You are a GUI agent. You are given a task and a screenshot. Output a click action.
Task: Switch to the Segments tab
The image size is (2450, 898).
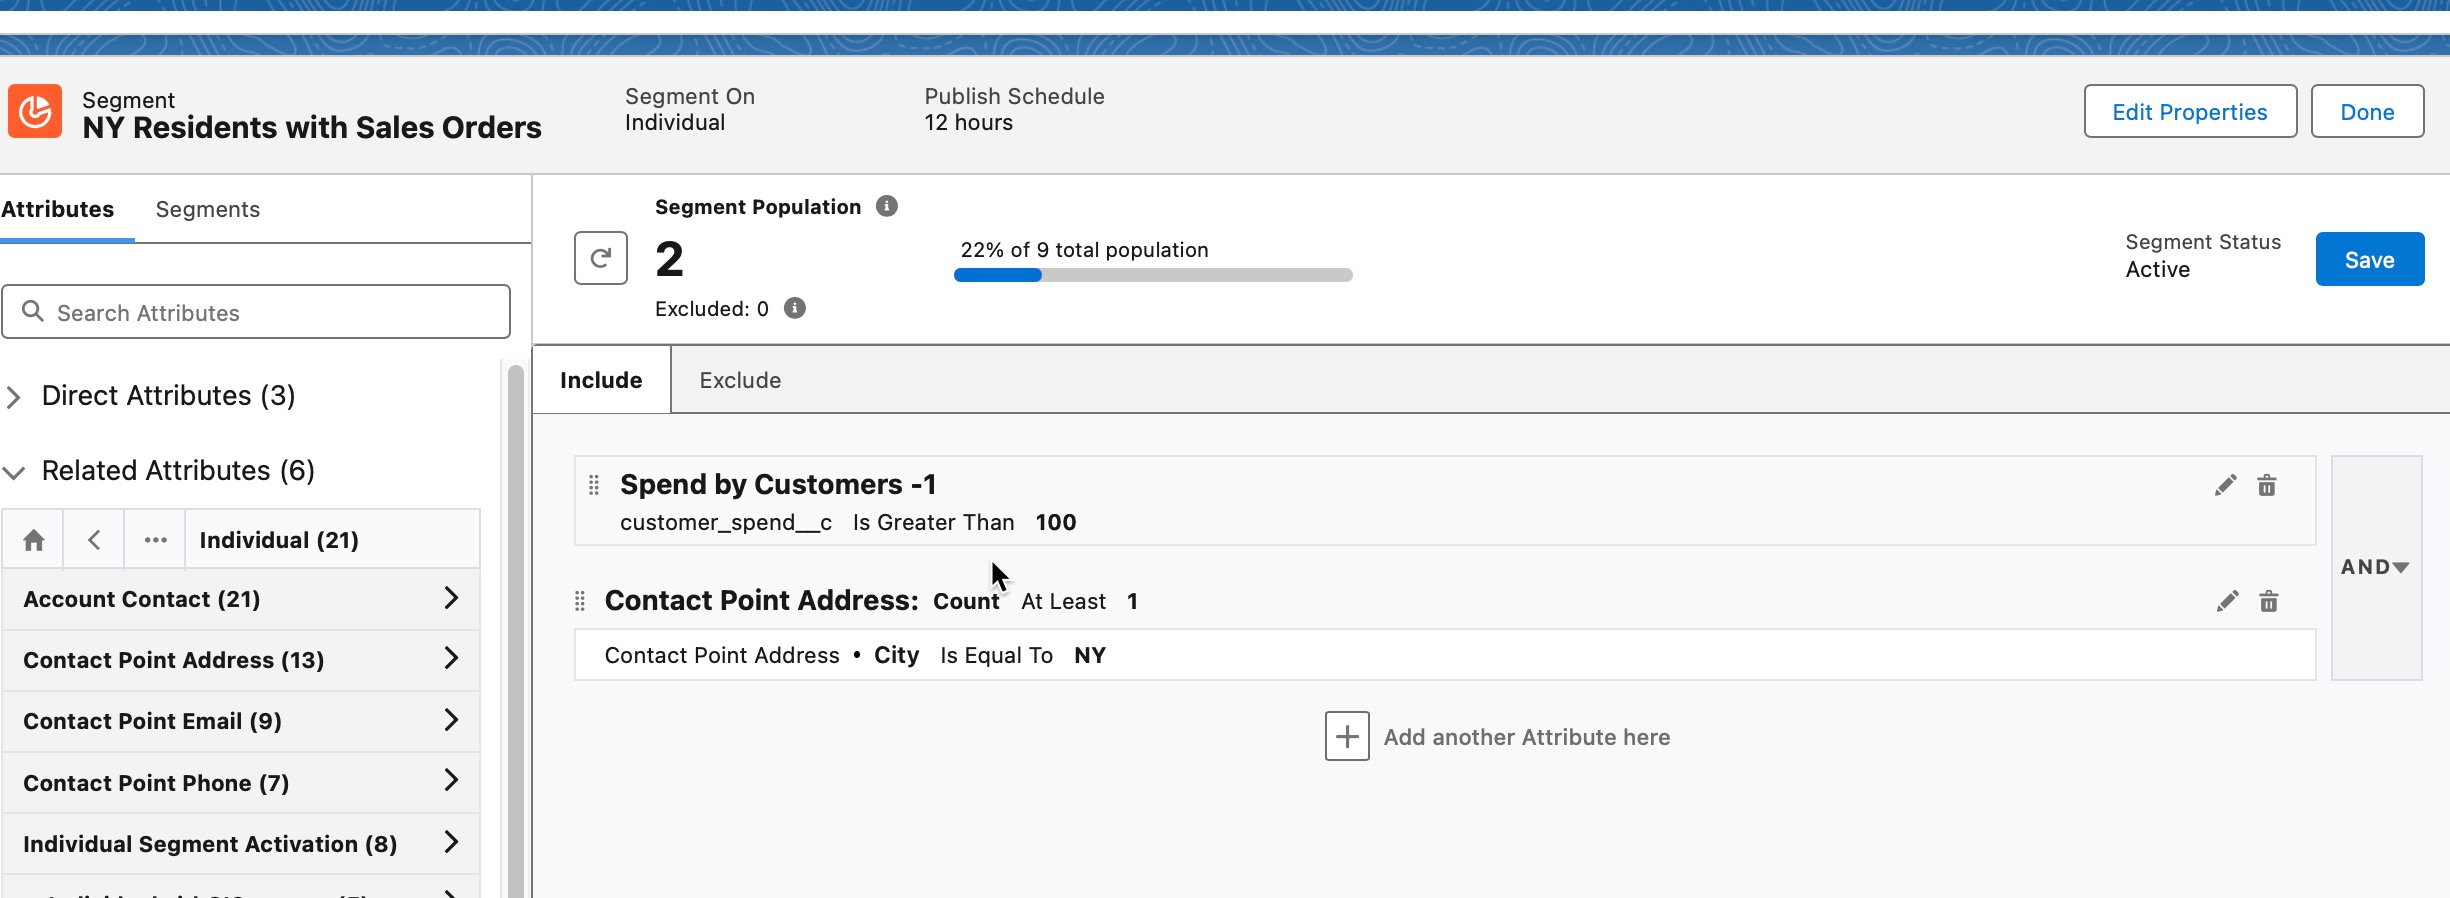[208, 209]
